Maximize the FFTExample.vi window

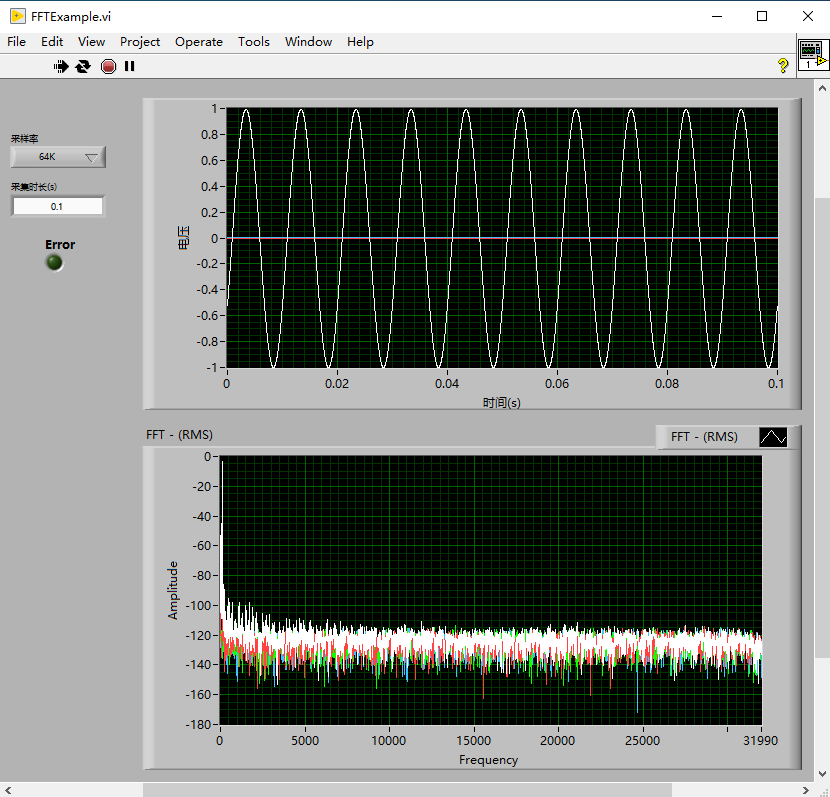[762, 16]
